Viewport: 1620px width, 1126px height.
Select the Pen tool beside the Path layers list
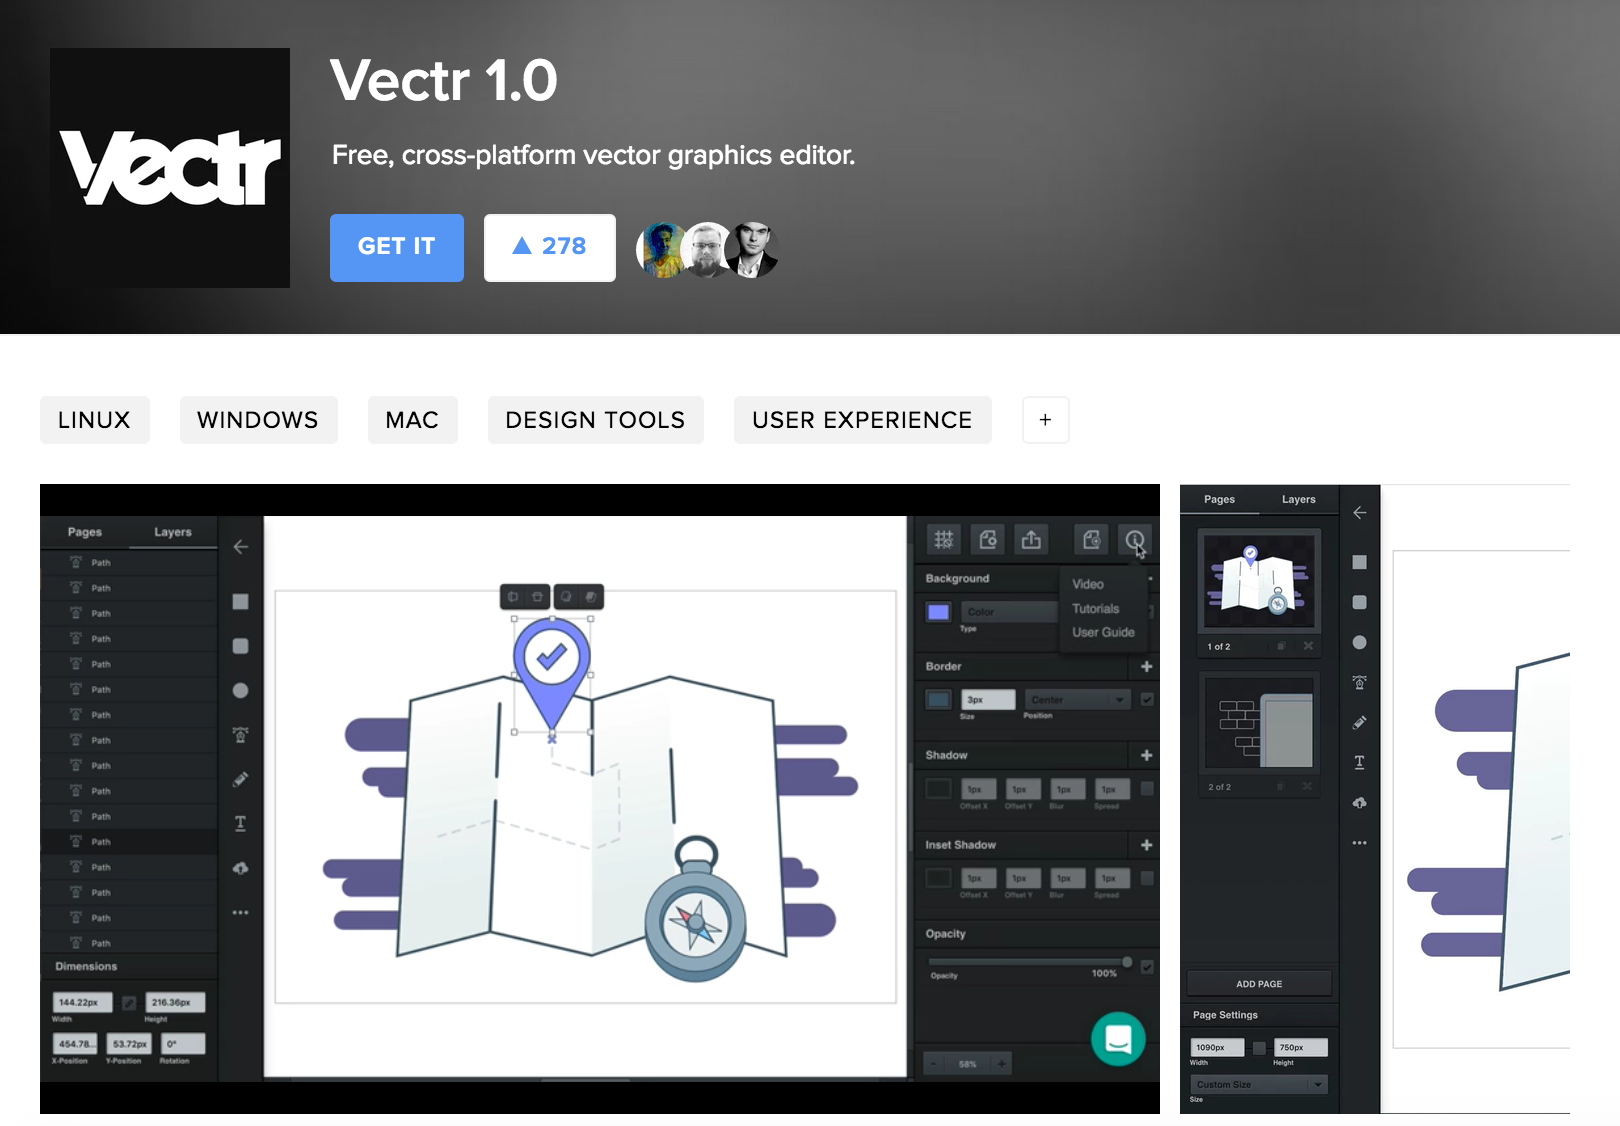240,735
